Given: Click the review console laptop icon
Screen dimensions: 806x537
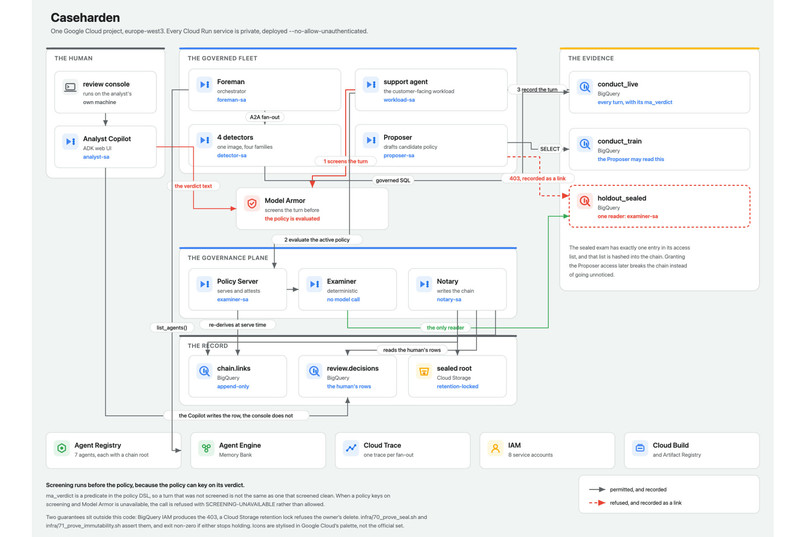Looking at the screenshot, I should pyautogui.click(x=70, y=87).
